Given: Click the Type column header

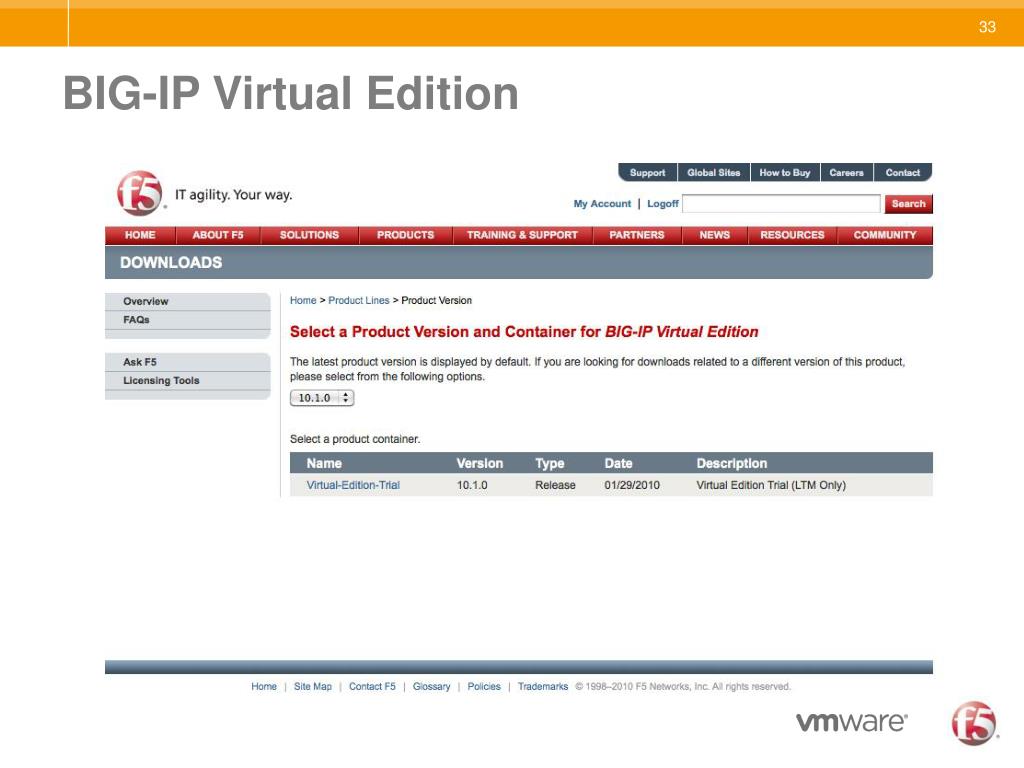Looking at the screenshot, I should 550,463.
